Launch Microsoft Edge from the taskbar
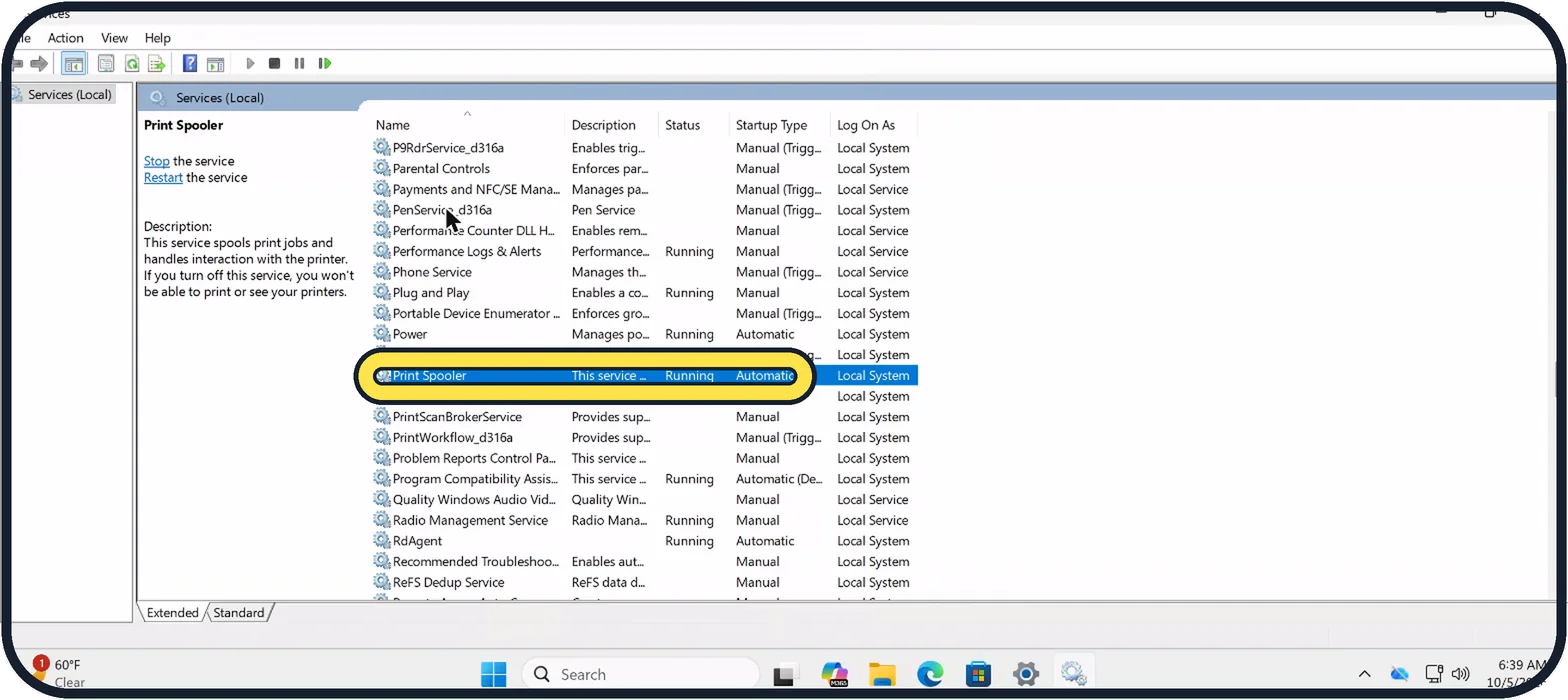 tap(930, 674)
